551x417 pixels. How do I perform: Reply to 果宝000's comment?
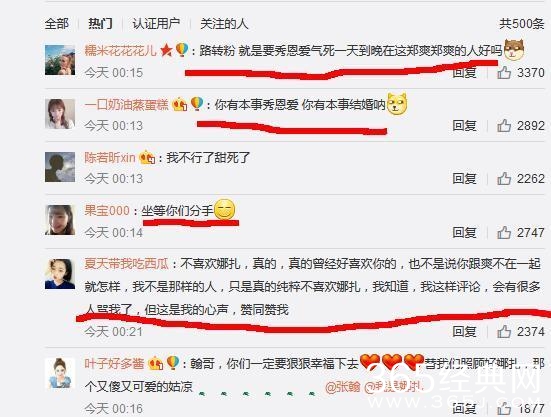click(x=464, y=233)
